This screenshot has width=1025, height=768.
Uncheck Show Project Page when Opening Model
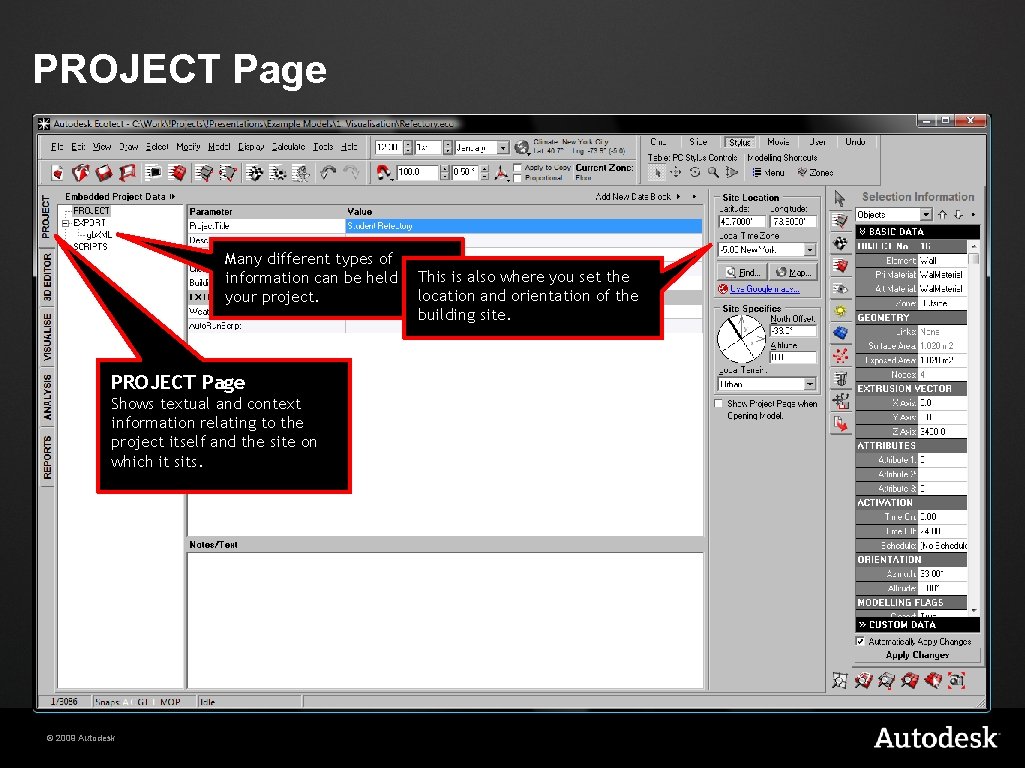point(717,403)
